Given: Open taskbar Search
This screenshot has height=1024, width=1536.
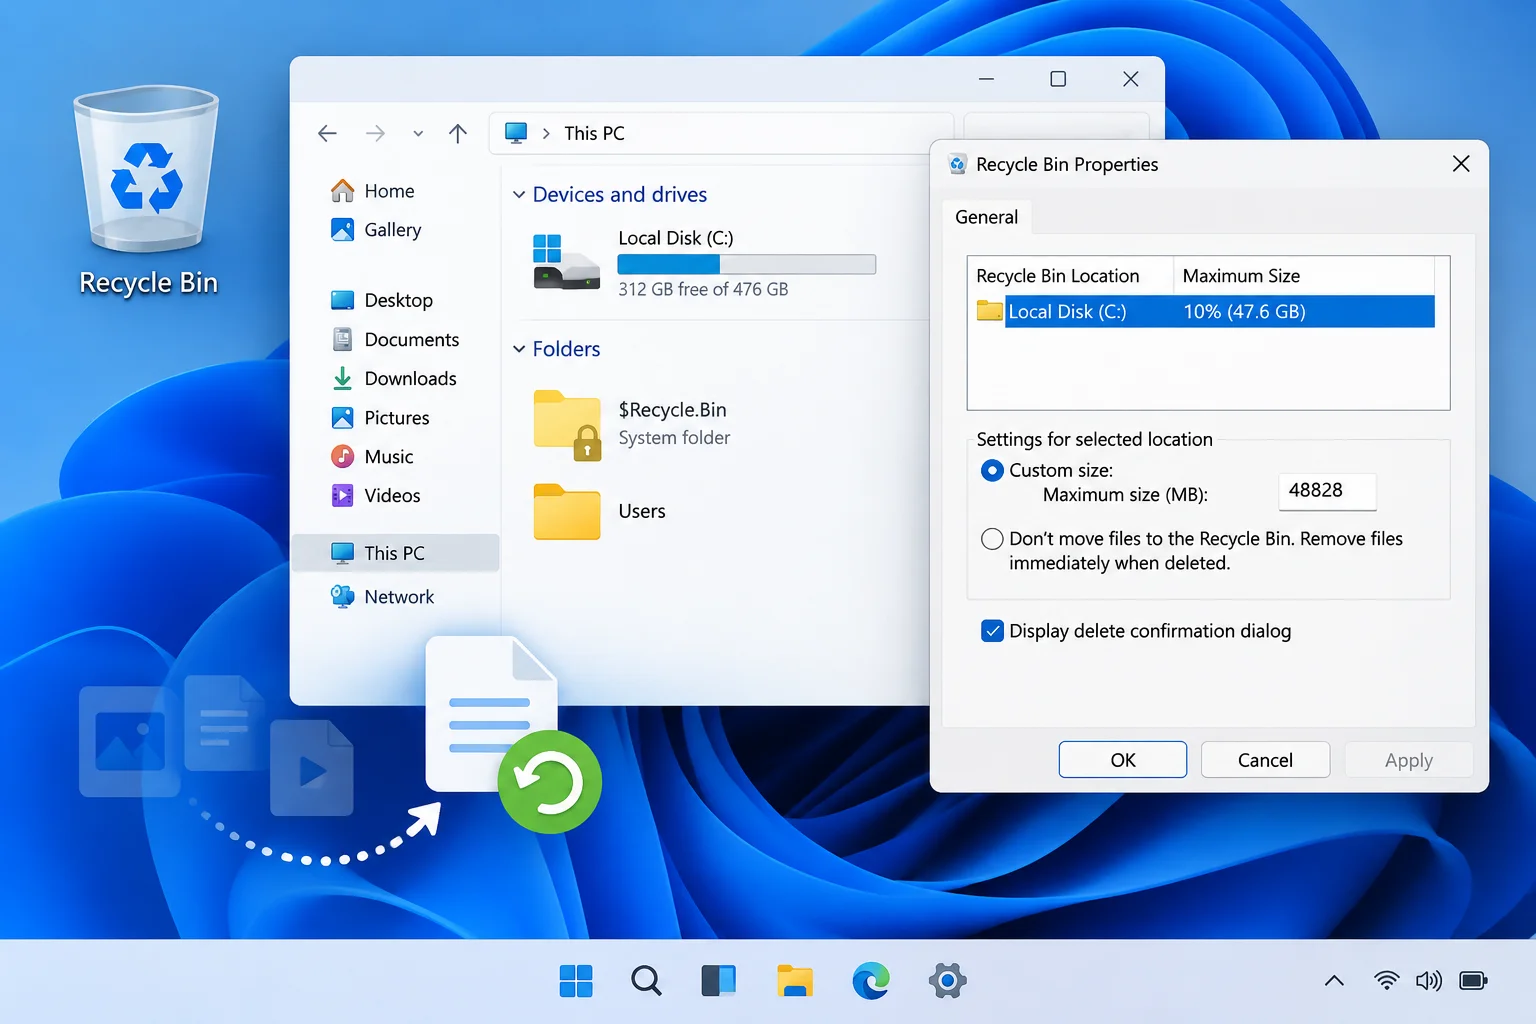Looking at the screenshot, I should coord(646,981).
